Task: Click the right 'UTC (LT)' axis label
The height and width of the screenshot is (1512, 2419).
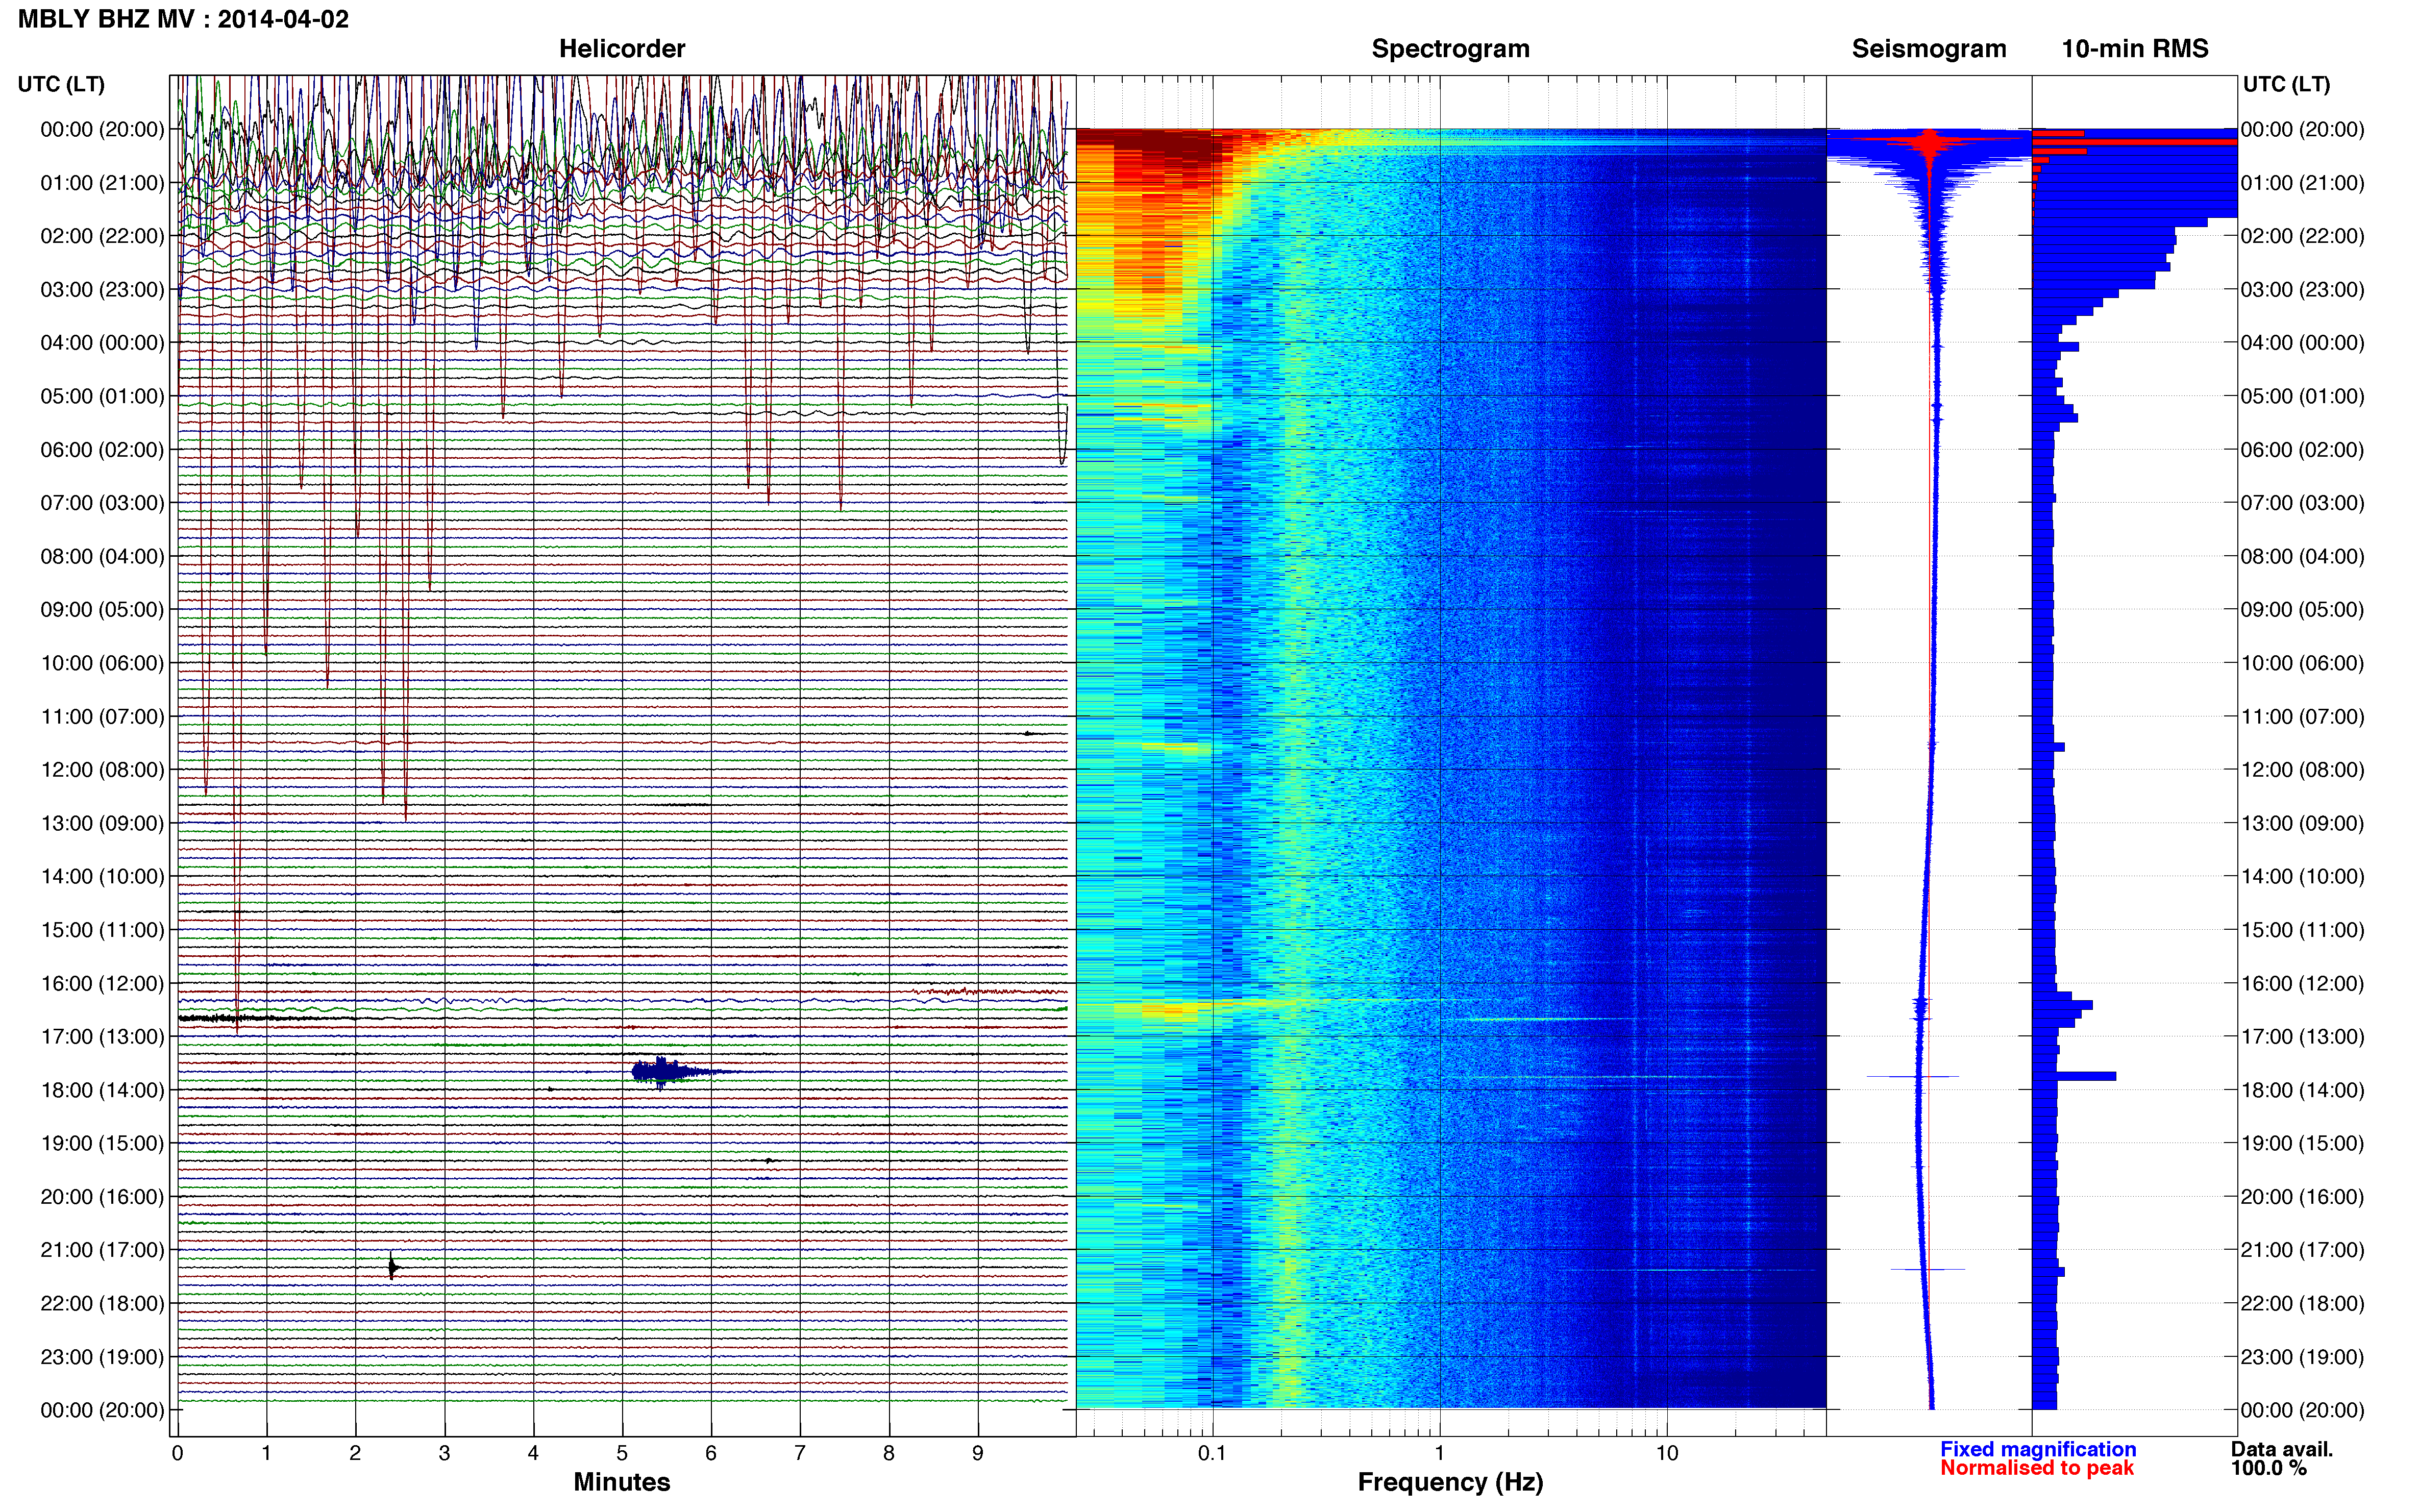Action: tap(2286, 84)
